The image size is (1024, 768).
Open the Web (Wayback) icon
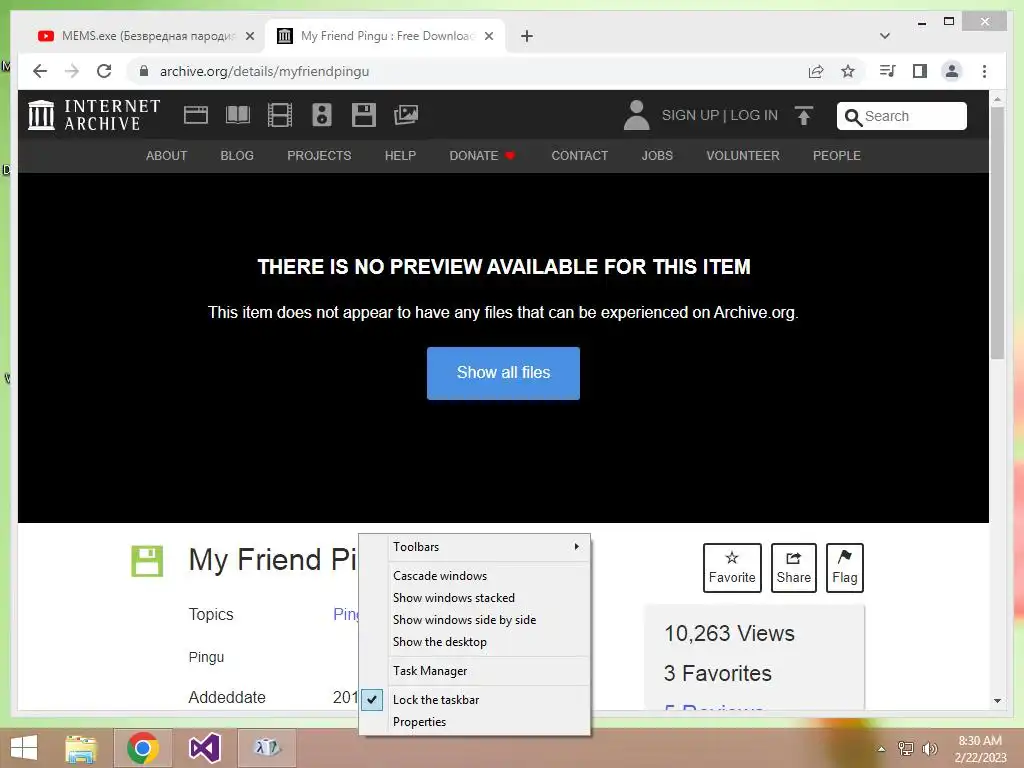(x=195, y=115)
